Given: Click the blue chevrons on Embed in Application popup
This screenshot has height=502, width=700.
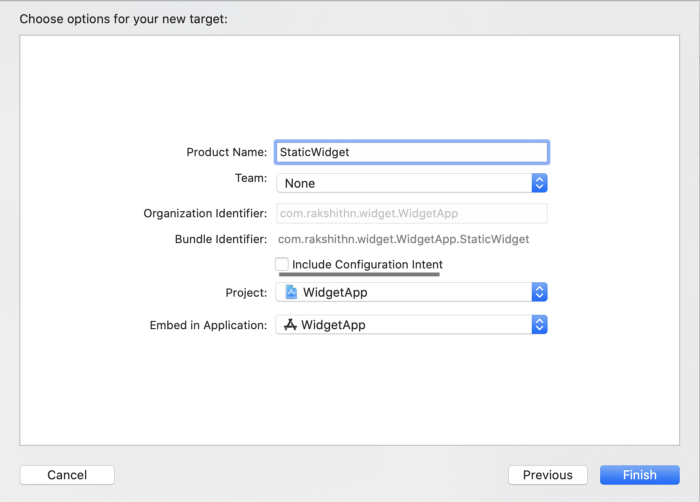Looking at the screenshot, I should click(539, 325).
